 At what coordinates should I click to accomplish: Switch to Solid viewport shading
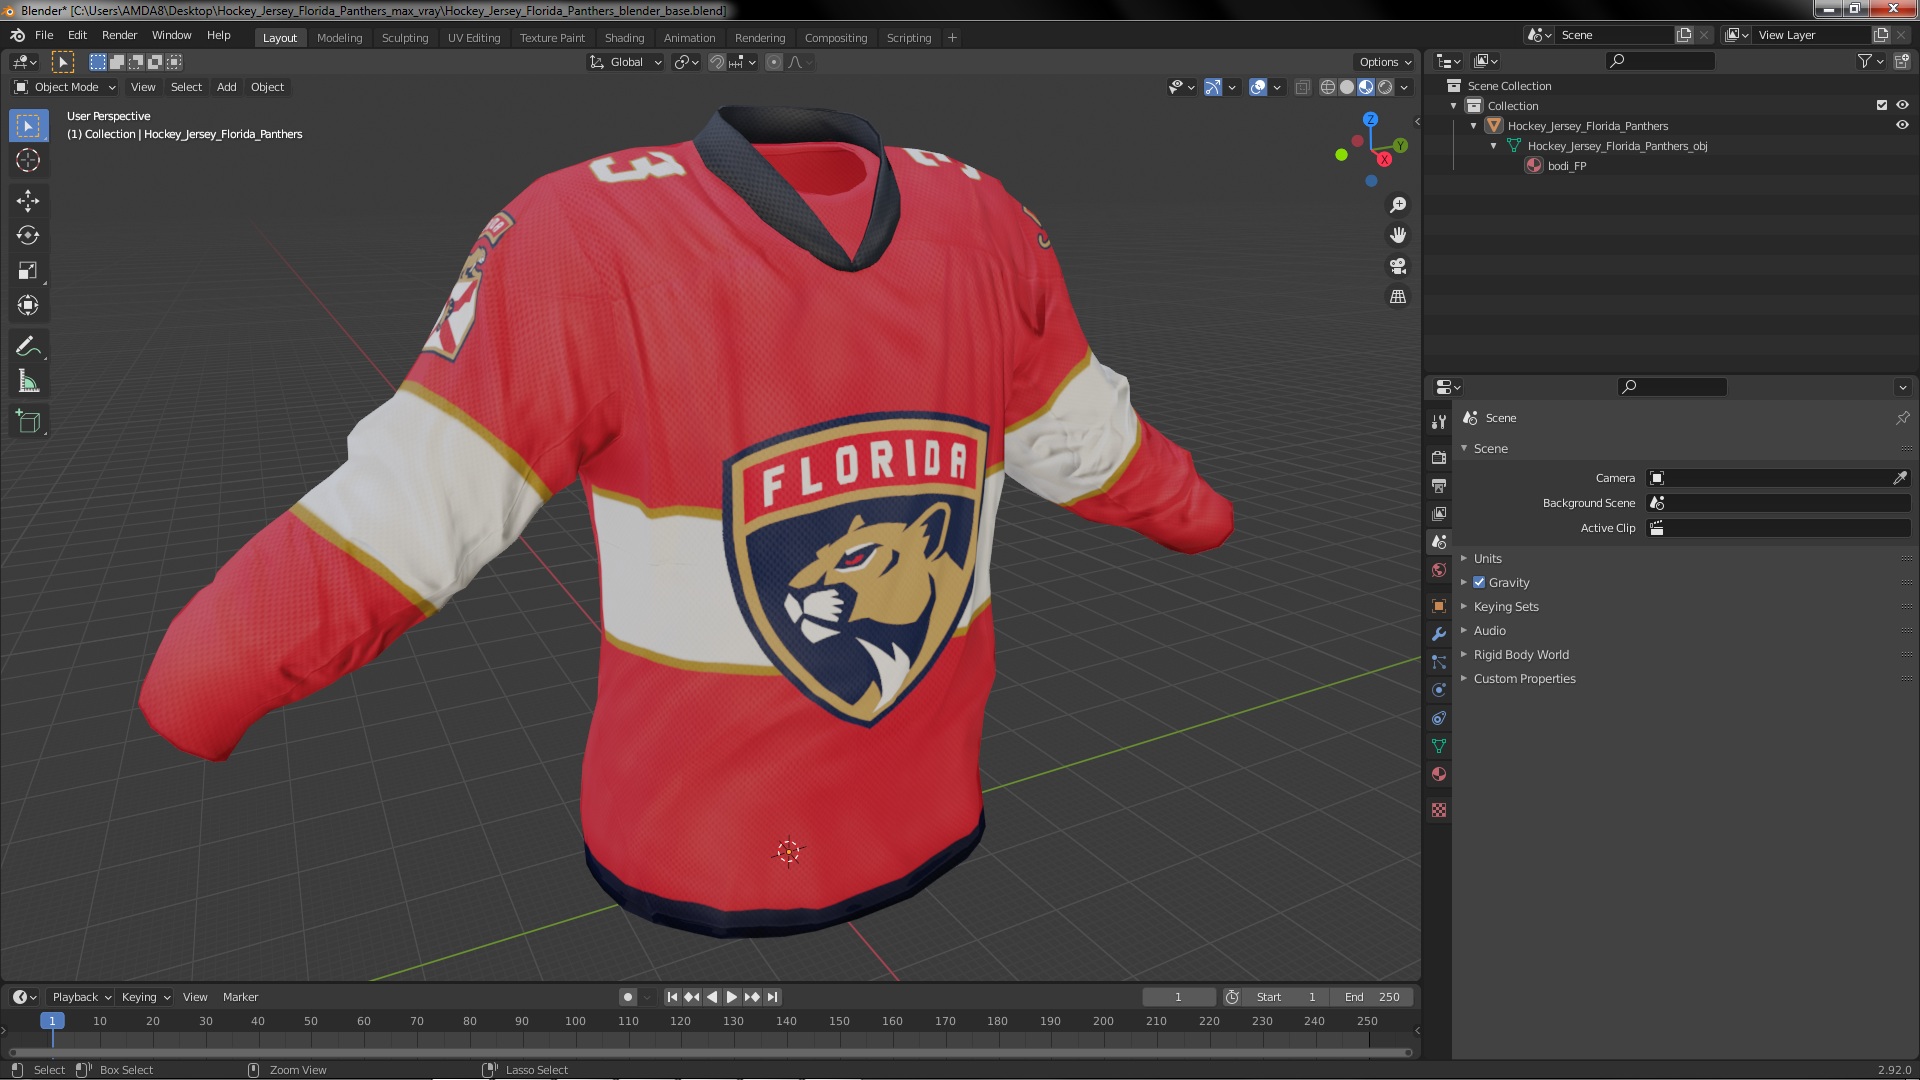pos(1347,87)
